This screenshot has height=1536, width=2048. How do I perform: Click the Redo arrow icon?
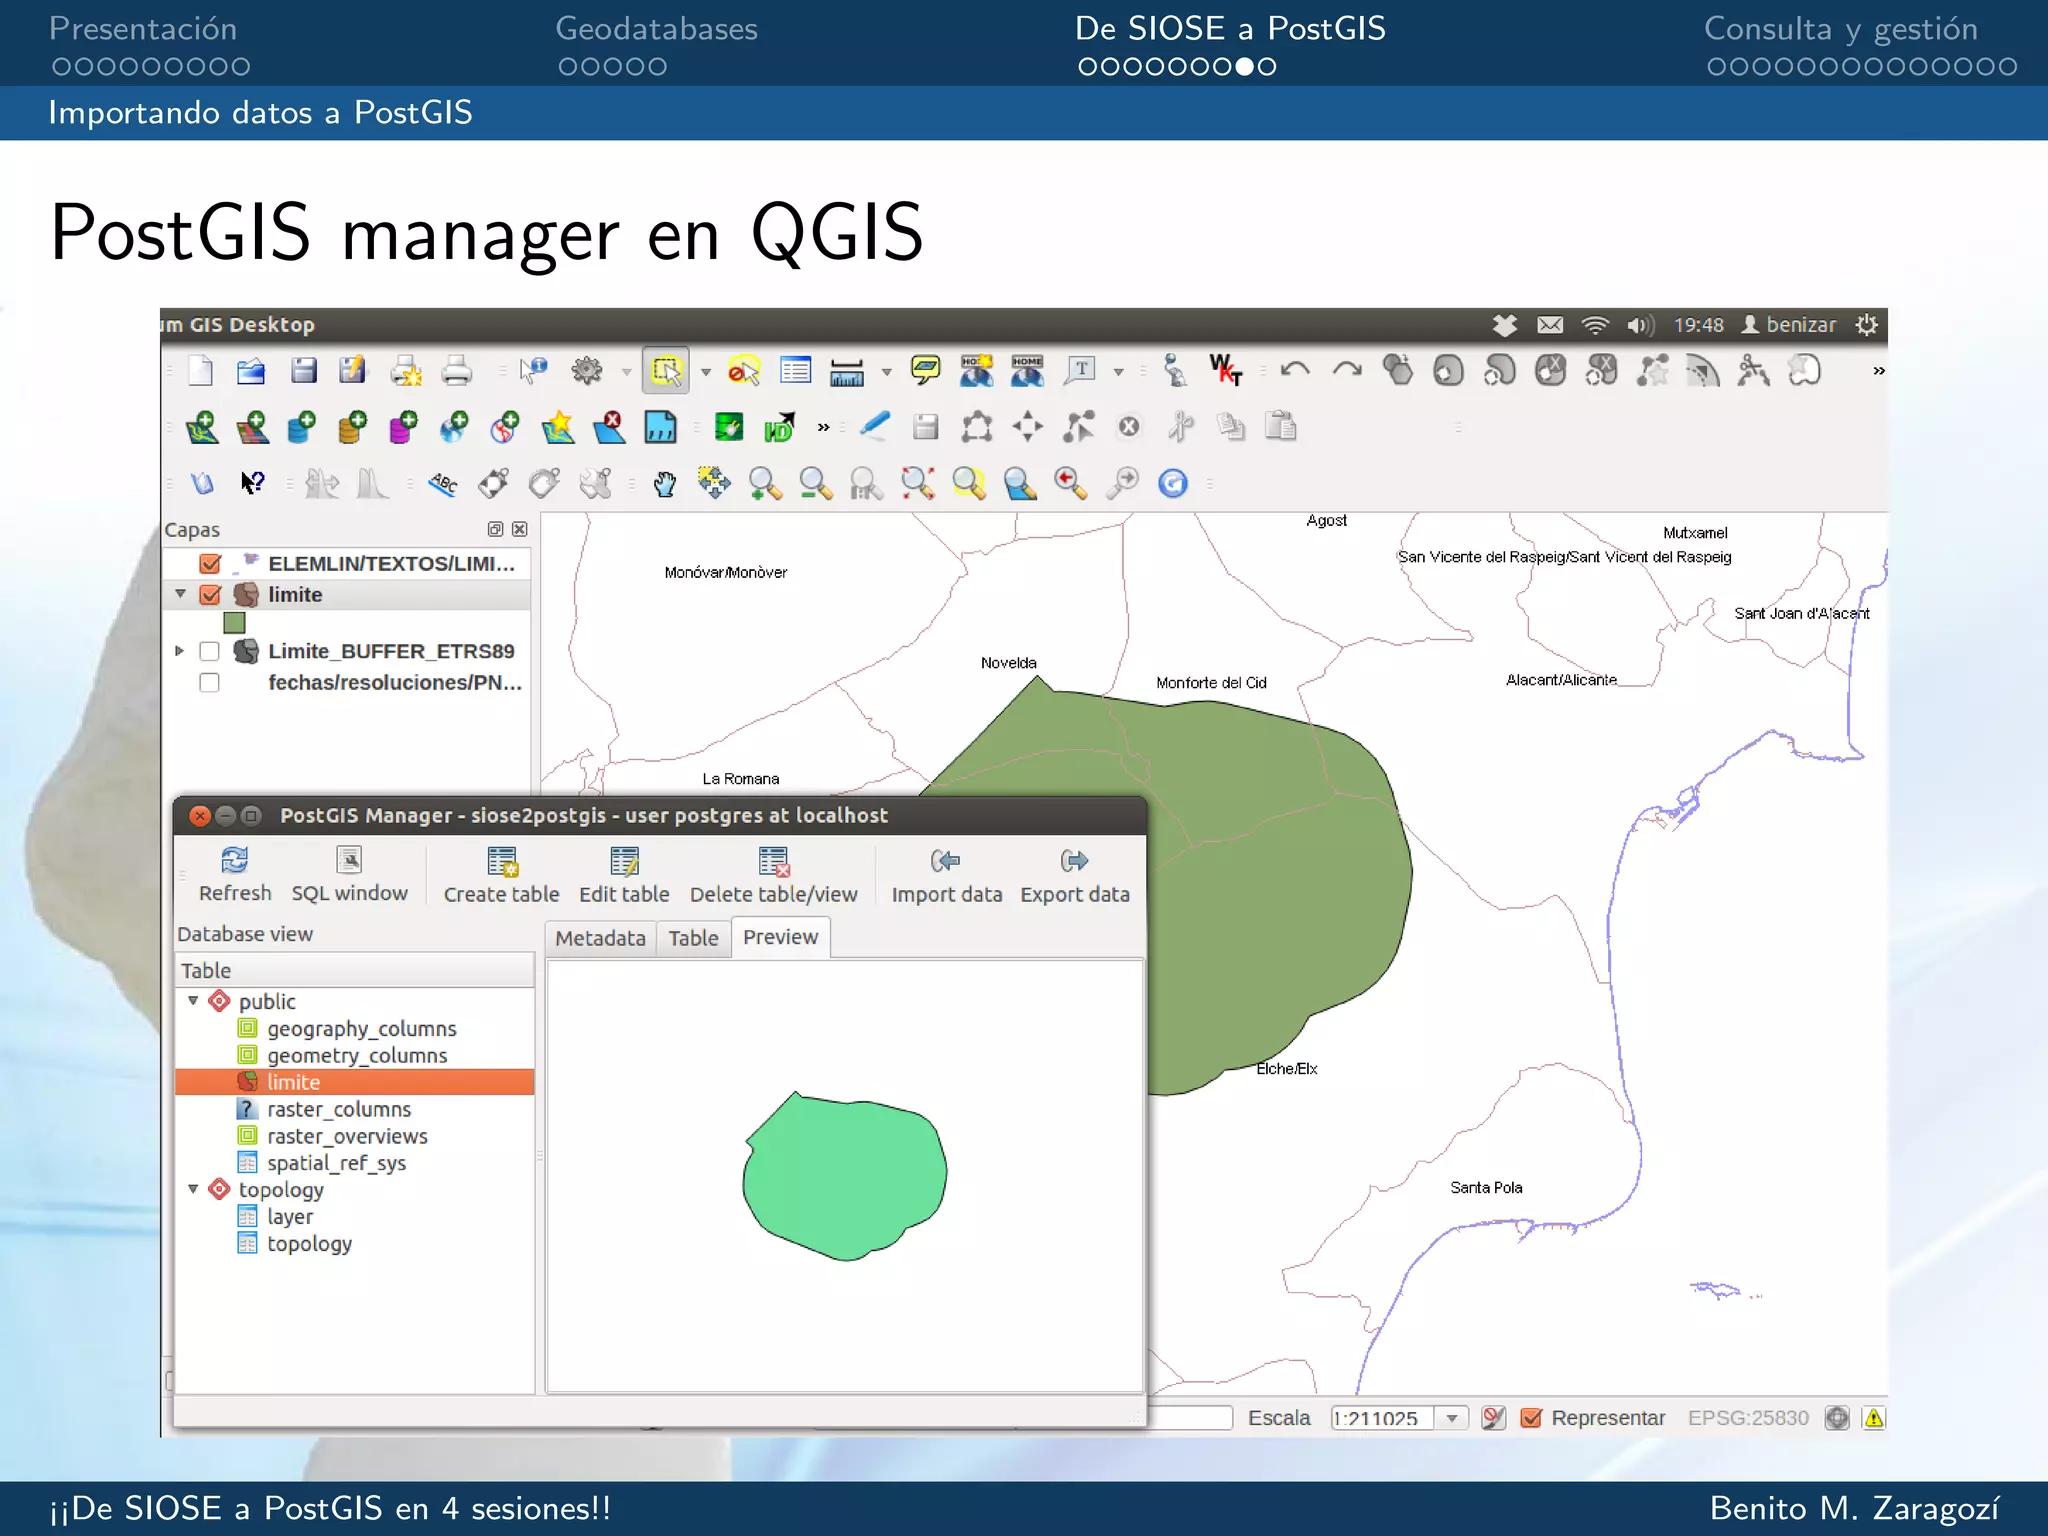[1346, 371]
